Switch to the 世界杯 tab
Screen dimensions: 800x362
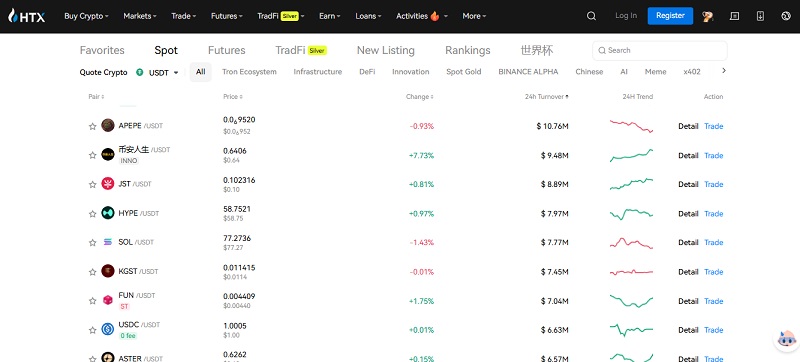[537, 50]
